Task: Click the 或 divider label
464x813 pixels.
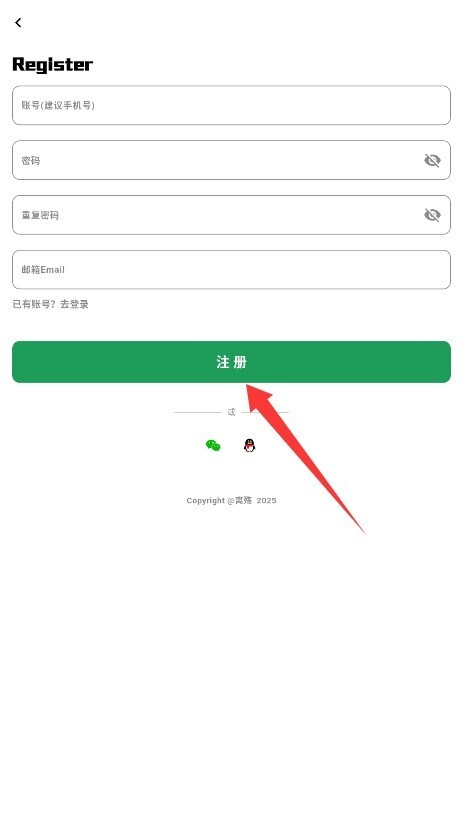Action: (x=231, y=412)
